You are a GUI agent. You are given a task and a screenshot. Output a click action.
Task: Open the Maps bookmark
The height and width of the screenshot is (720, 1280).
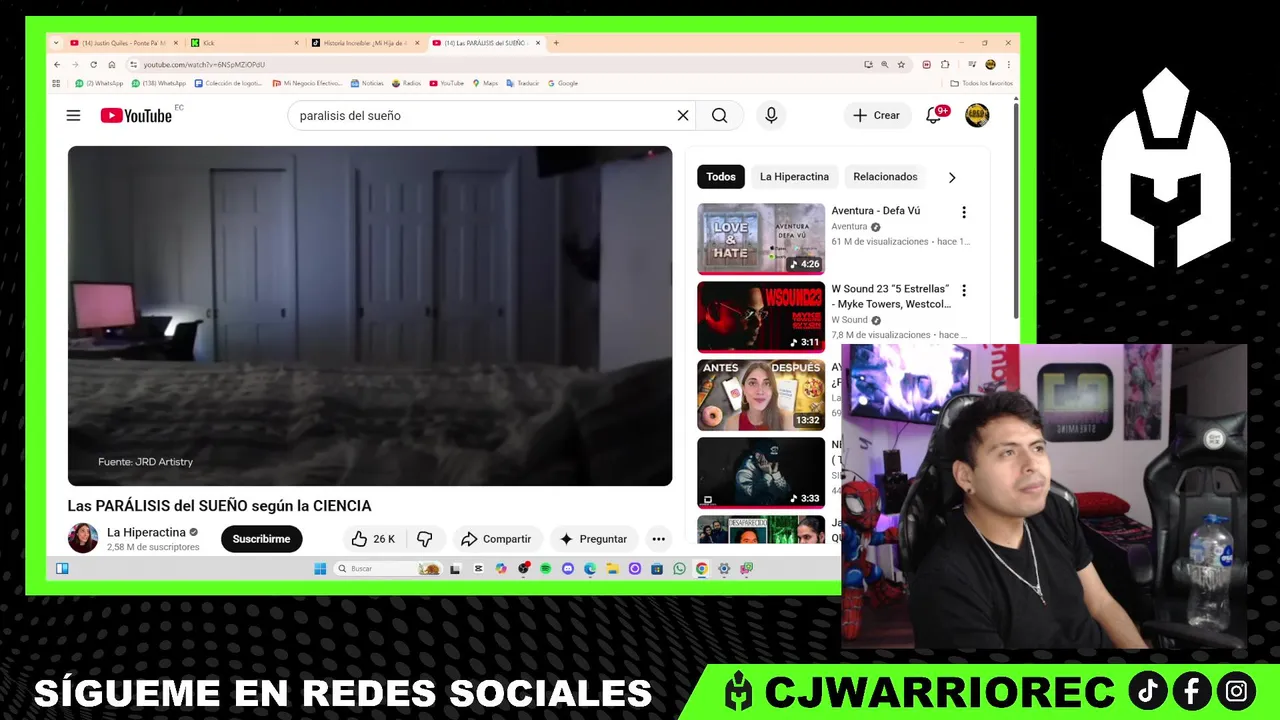[485, 83]
